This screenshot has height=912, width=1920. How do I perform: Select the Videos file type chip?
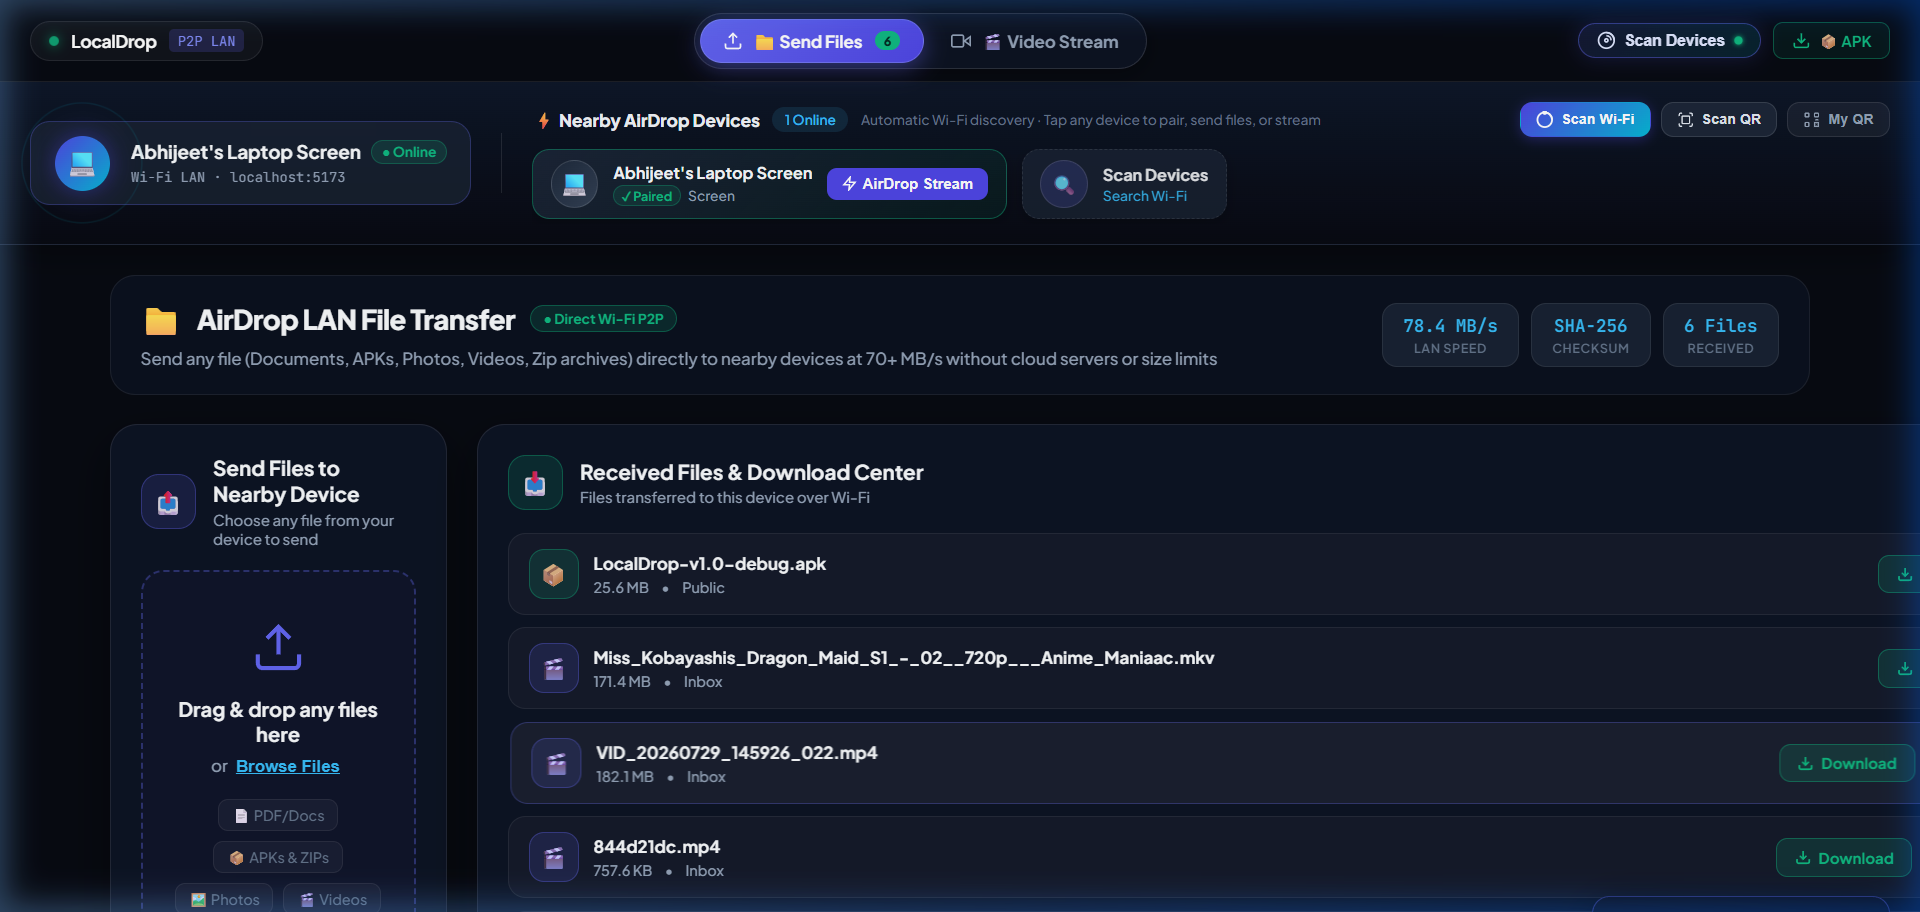[x=332, y=899]
